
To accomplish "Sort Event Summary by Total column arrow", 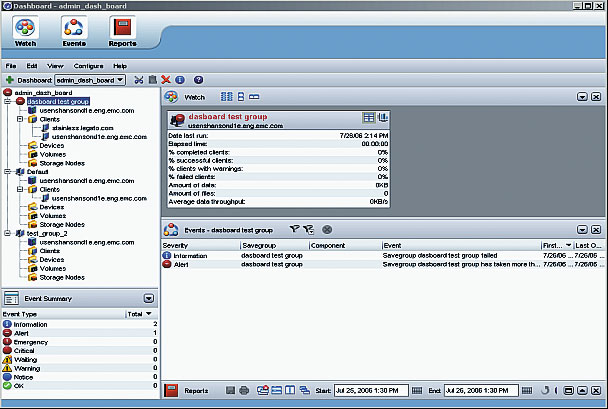I will (x=149, y=314).
